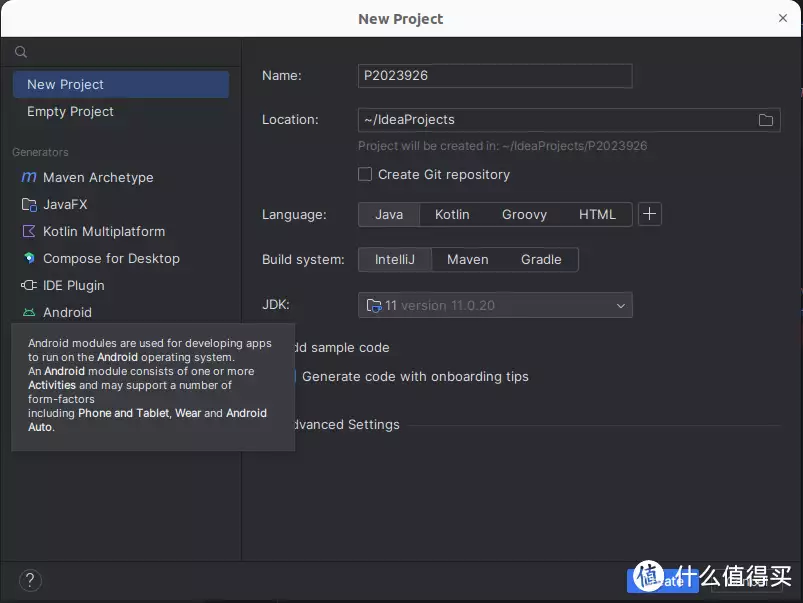This screenshot has width=803, height=603.
Task: Click the IDE Plugin entry
Action: click(x=121, y=285)
